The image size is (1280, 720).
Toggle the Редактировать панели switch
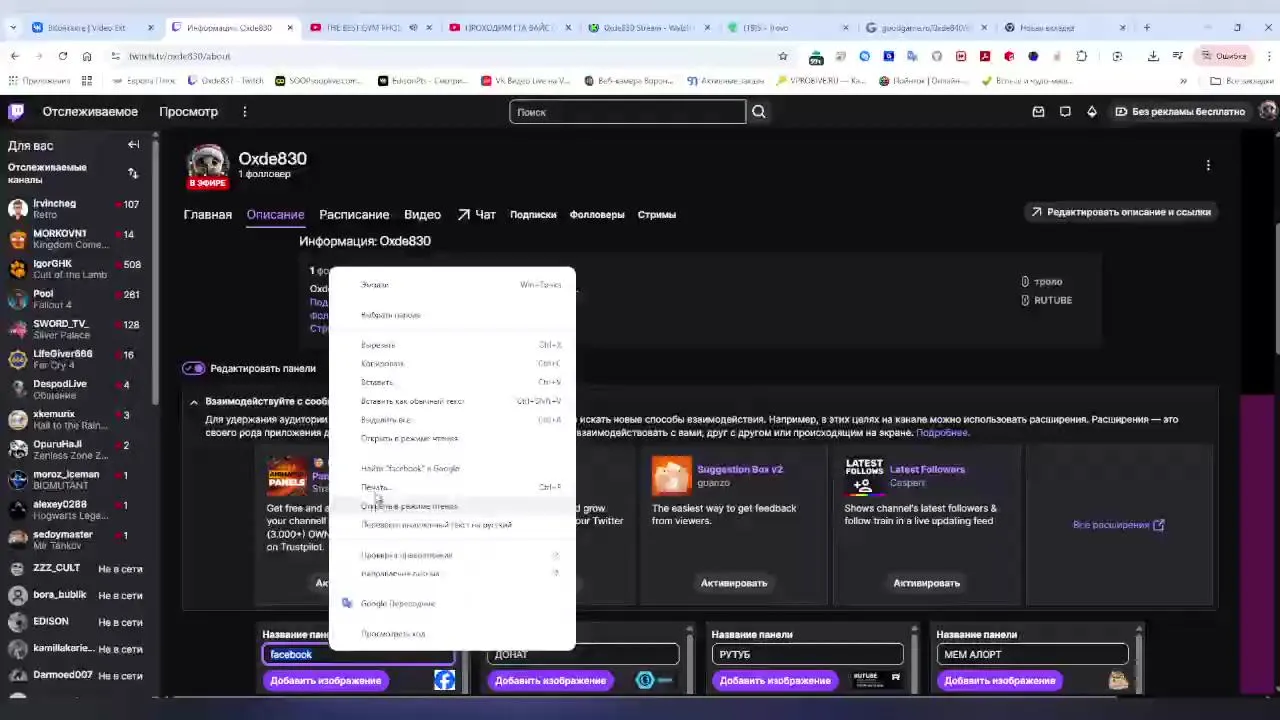[x=194, y=368]
